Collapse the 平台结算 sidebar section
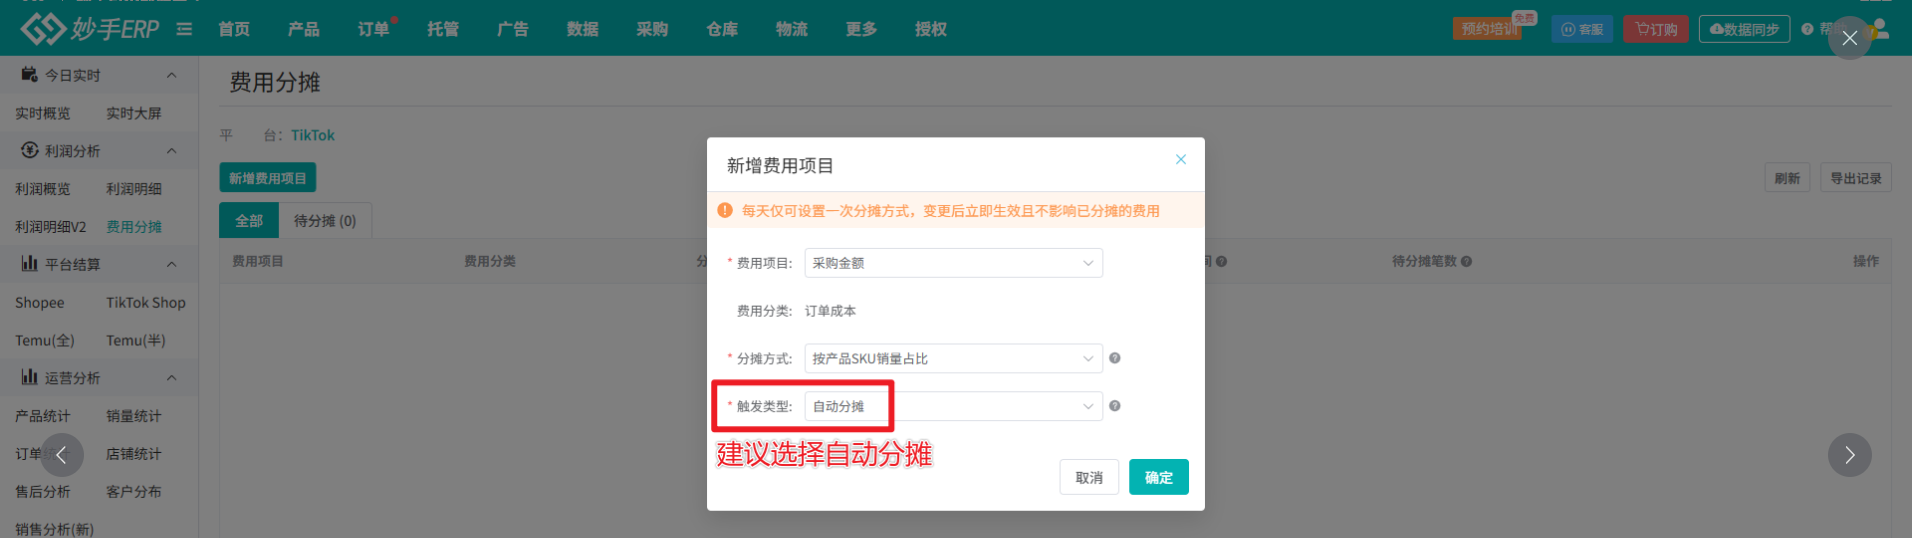 pyautogui.click(x=171, y=264)
